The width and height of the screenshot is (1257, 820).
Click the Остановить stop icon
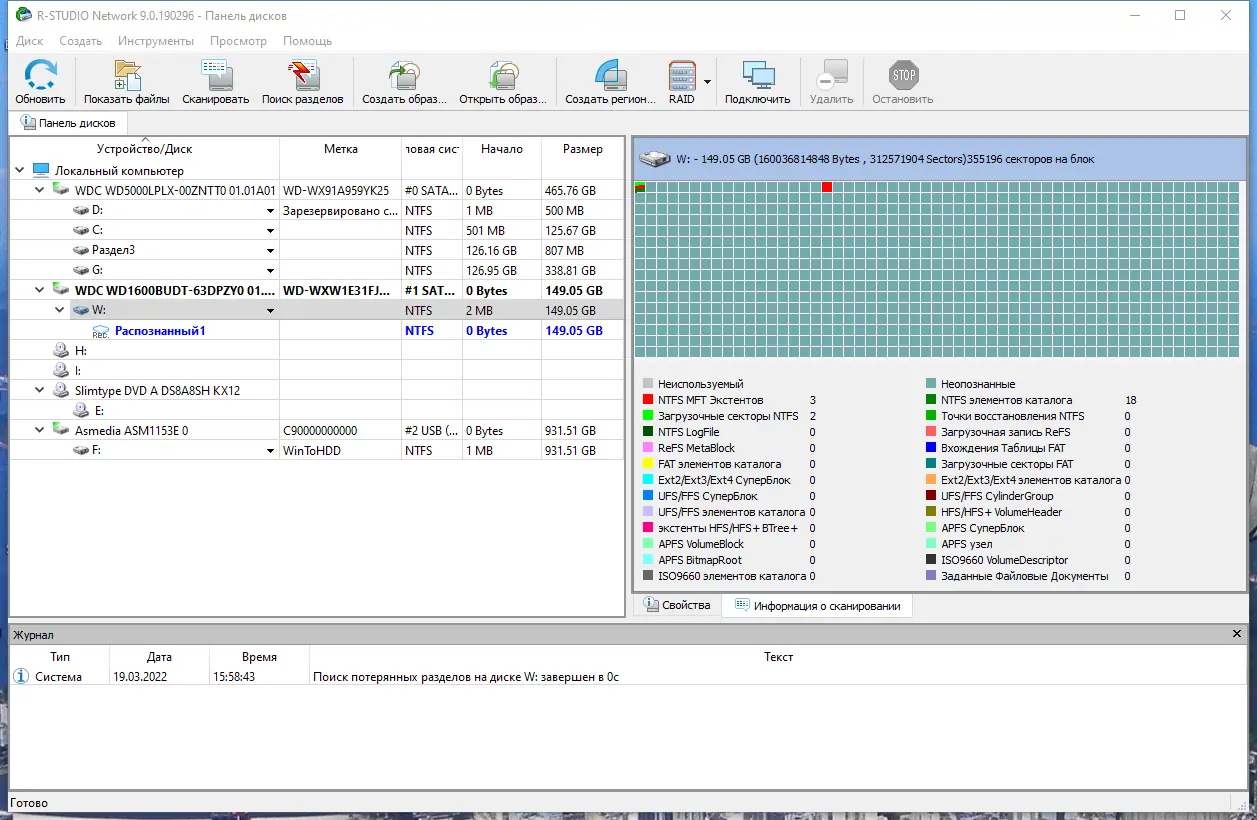click(x=903, y=76)
